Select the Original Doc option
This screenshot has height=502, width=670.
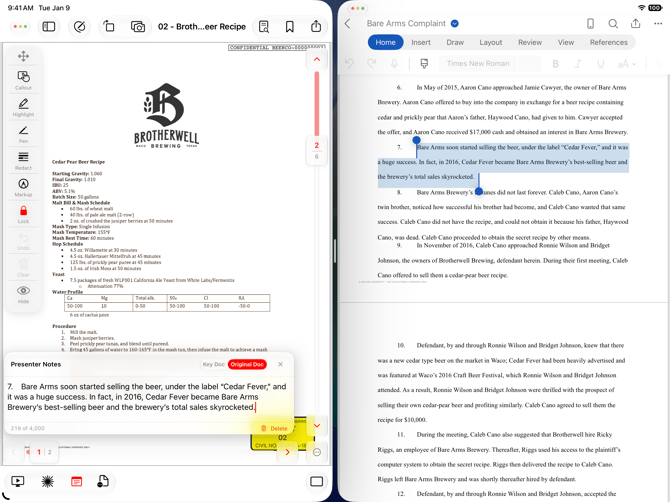(247, 364)
